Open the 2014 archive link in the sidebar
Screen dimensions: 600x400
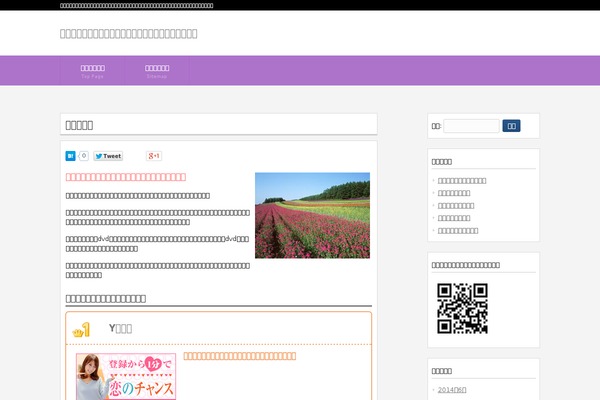pyautogui.click(x=452, y=390)
